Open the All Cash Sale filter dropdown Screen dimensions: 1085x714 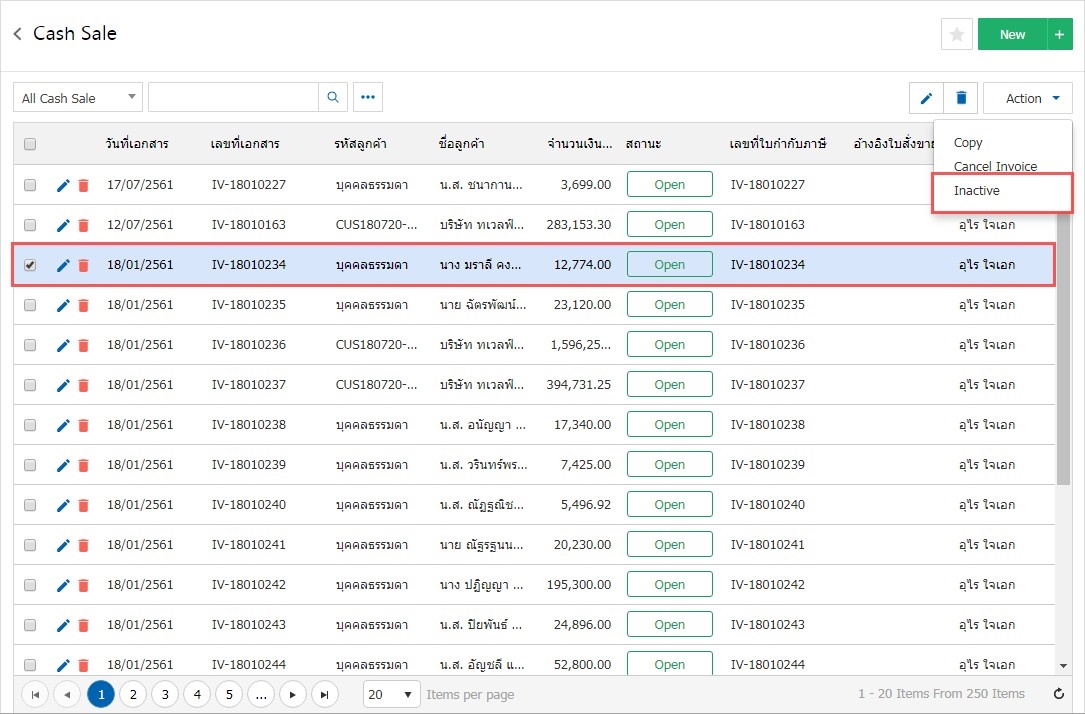coord(78,98)
